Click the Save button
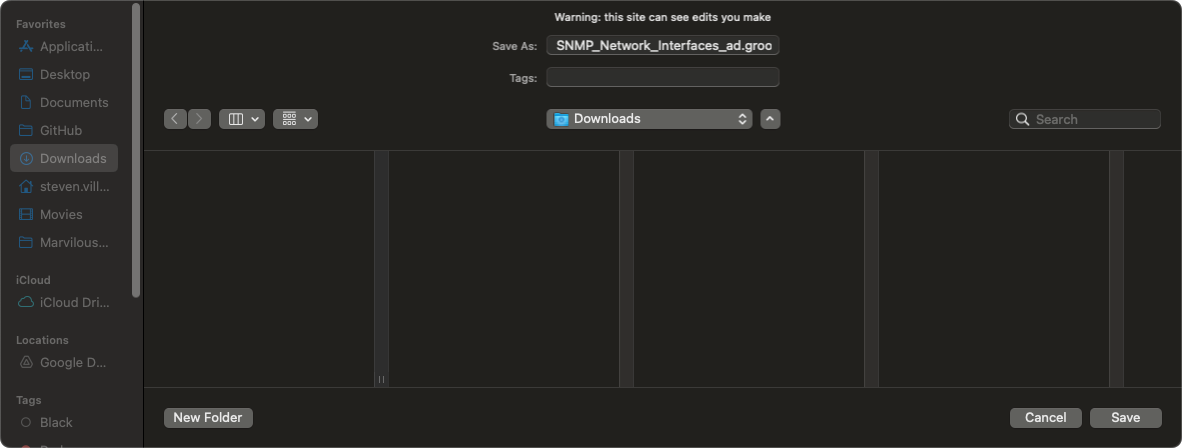 coord(1125,418)
